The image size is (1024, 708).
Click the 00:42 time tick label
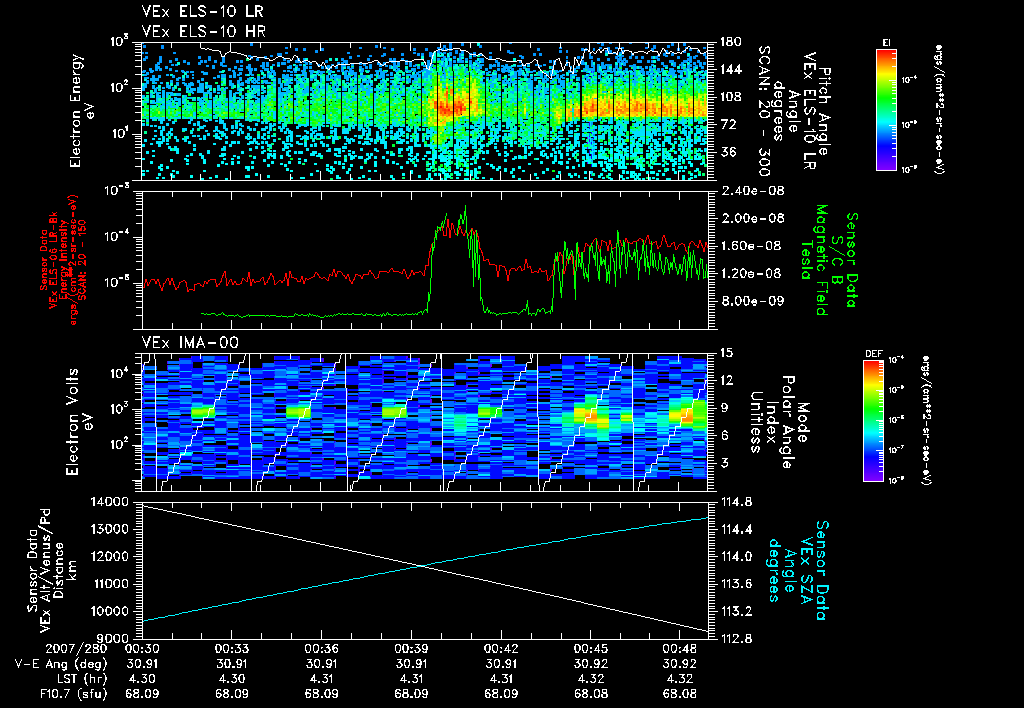(x=501, y=649)
